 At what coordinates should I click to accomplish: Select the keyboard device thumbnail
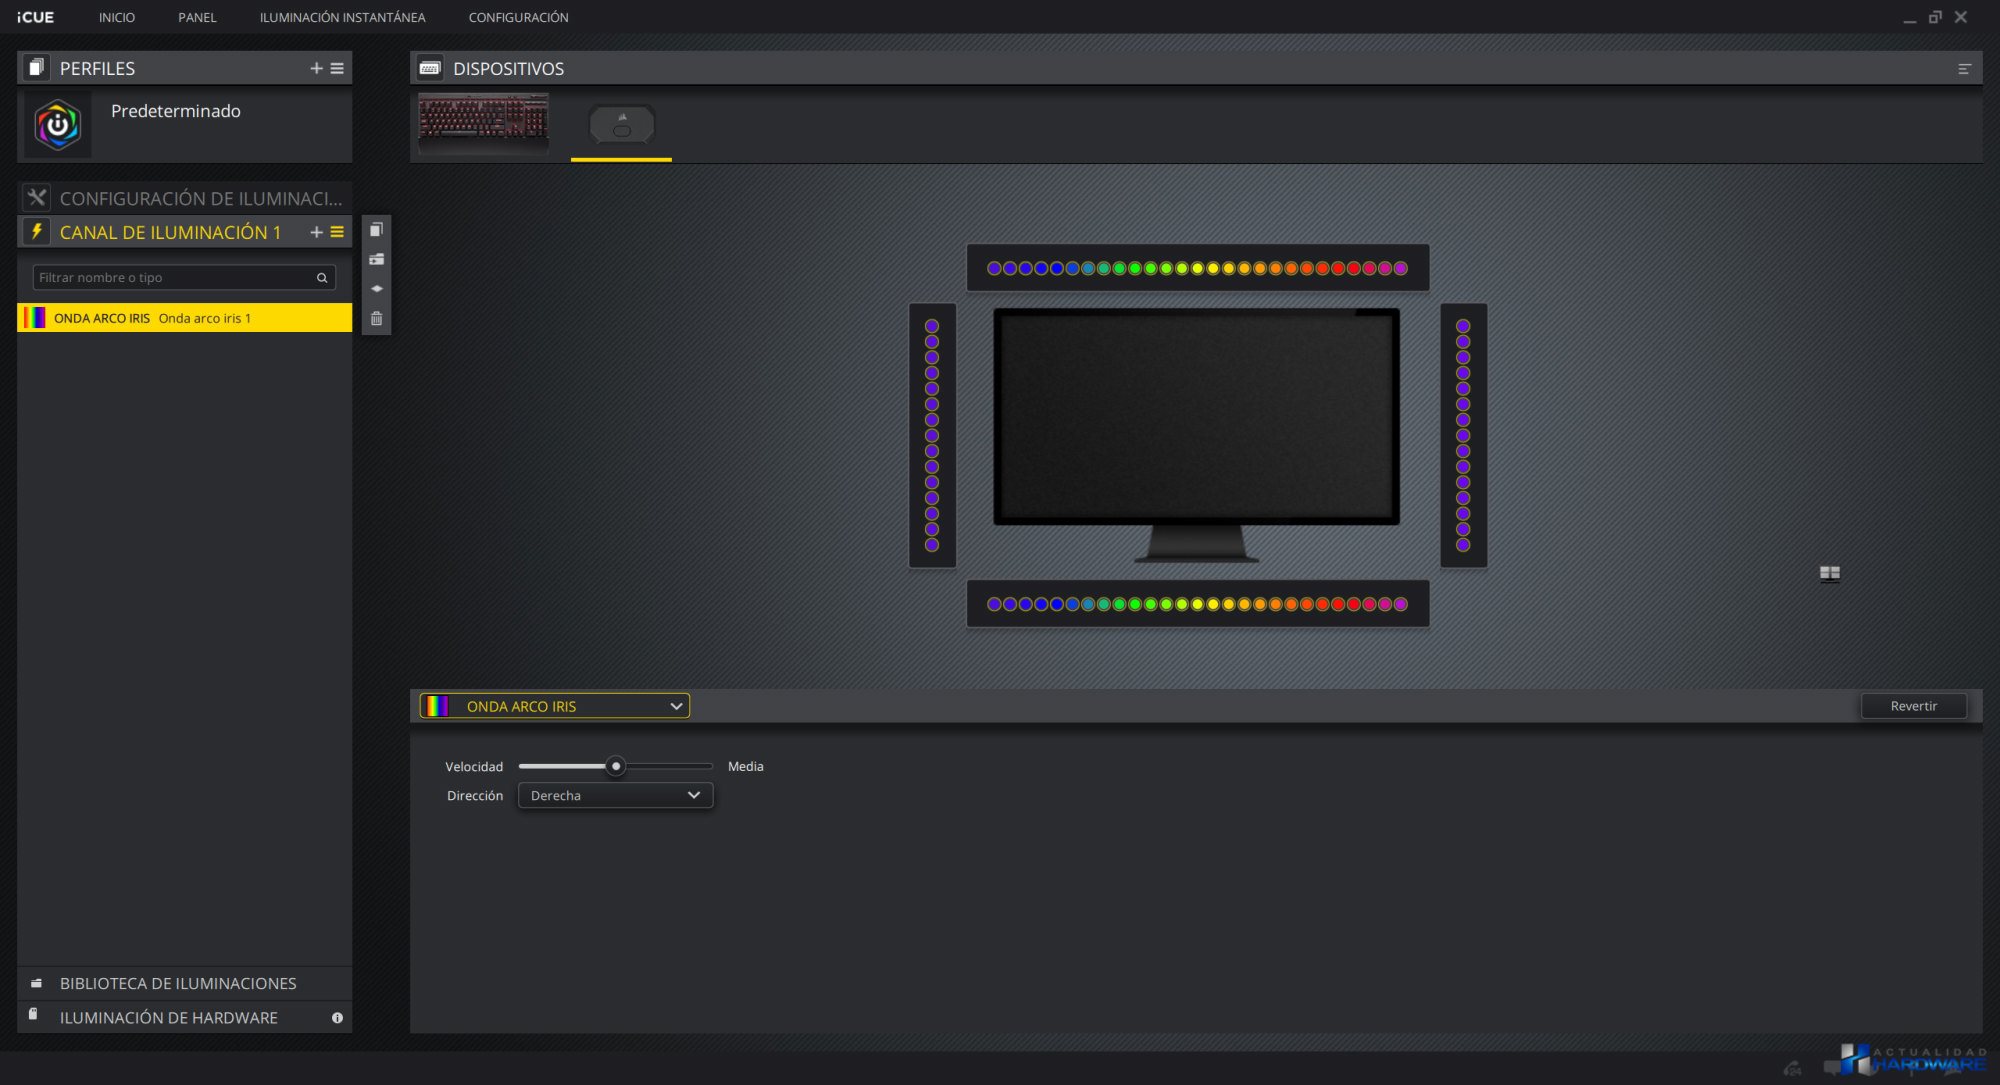click(x=483, y=123)
